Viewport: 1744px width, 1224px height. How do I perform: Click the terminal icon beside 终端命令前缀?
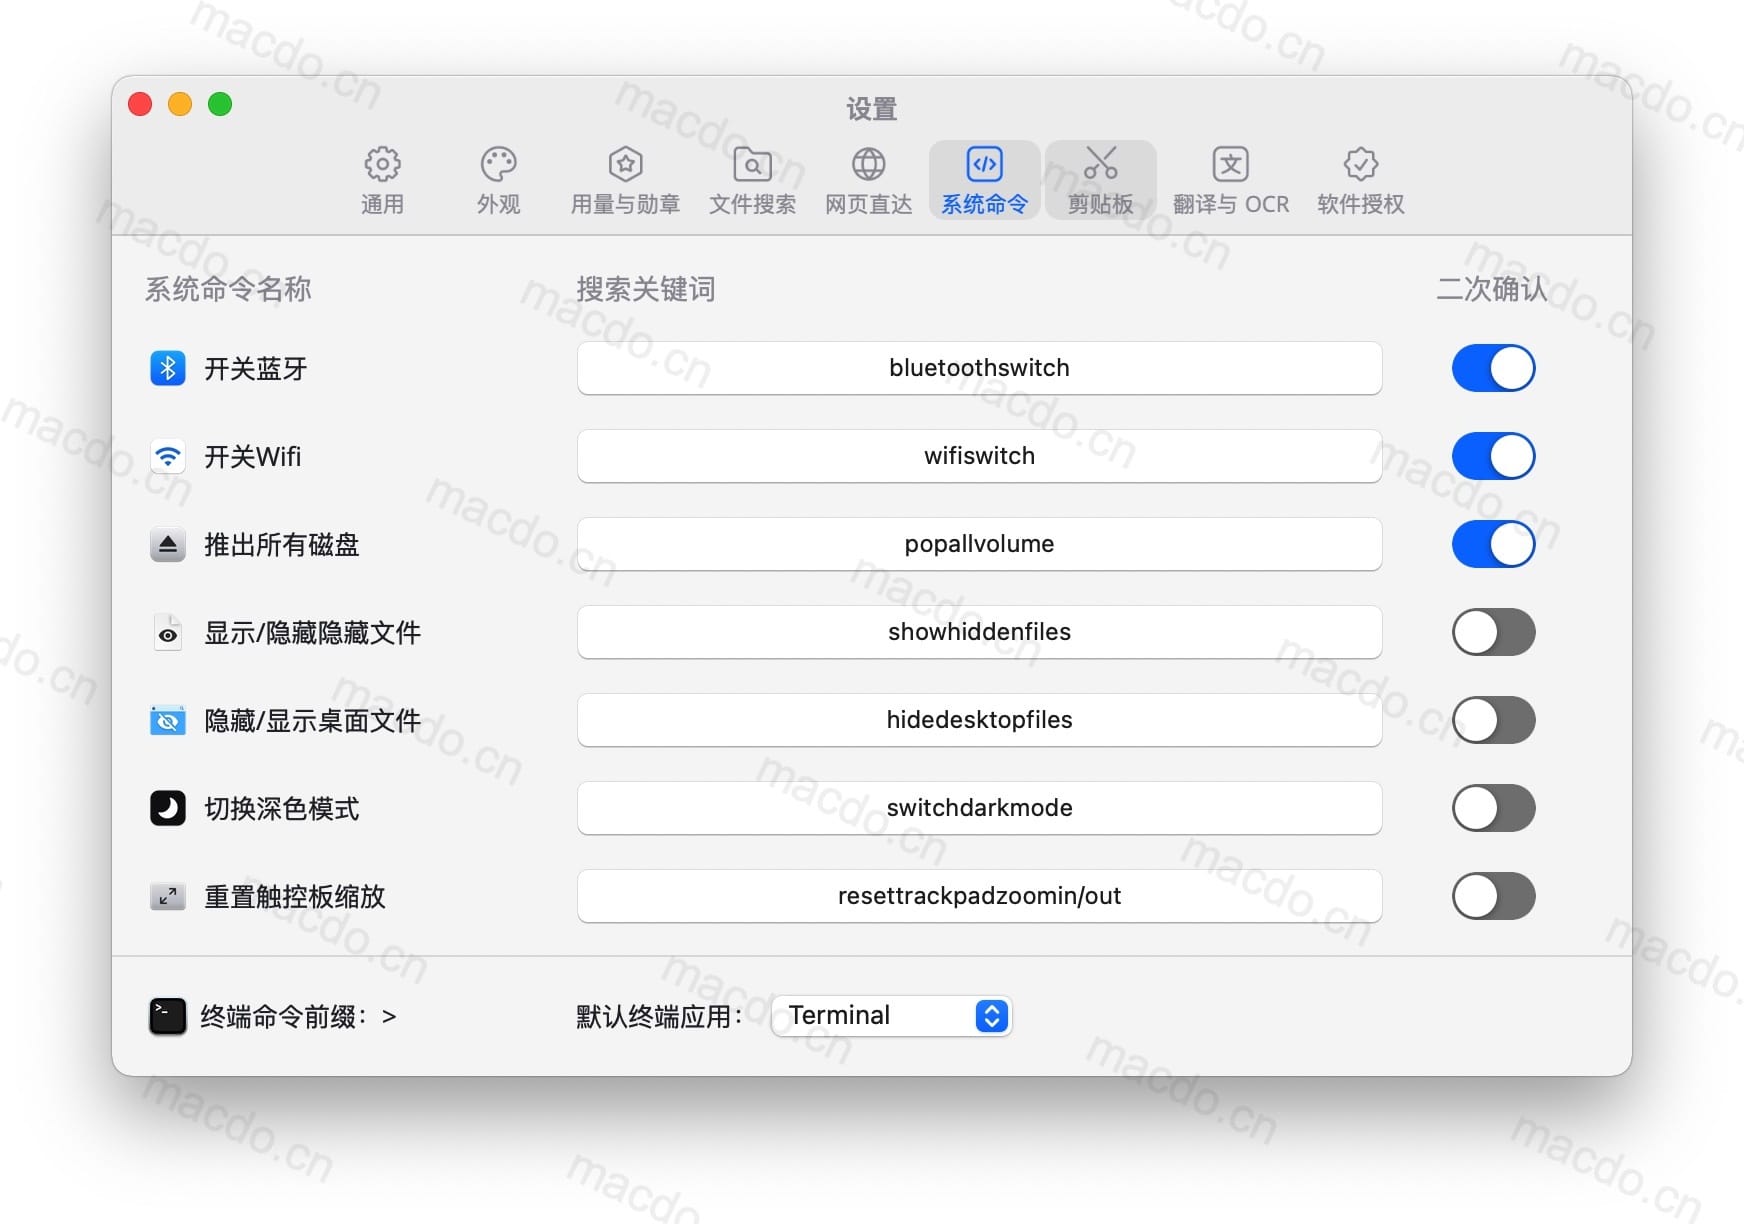[x=168, y=1016]
